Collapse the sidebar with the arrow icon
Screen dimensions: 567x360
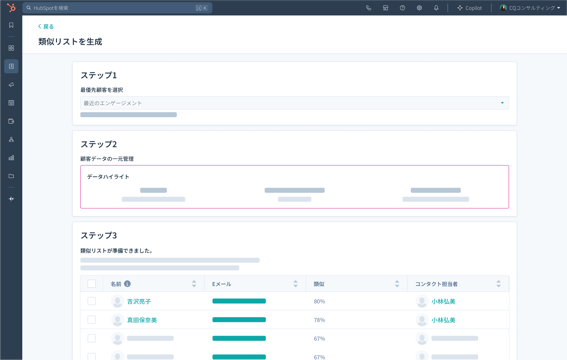tap(11, 199)
